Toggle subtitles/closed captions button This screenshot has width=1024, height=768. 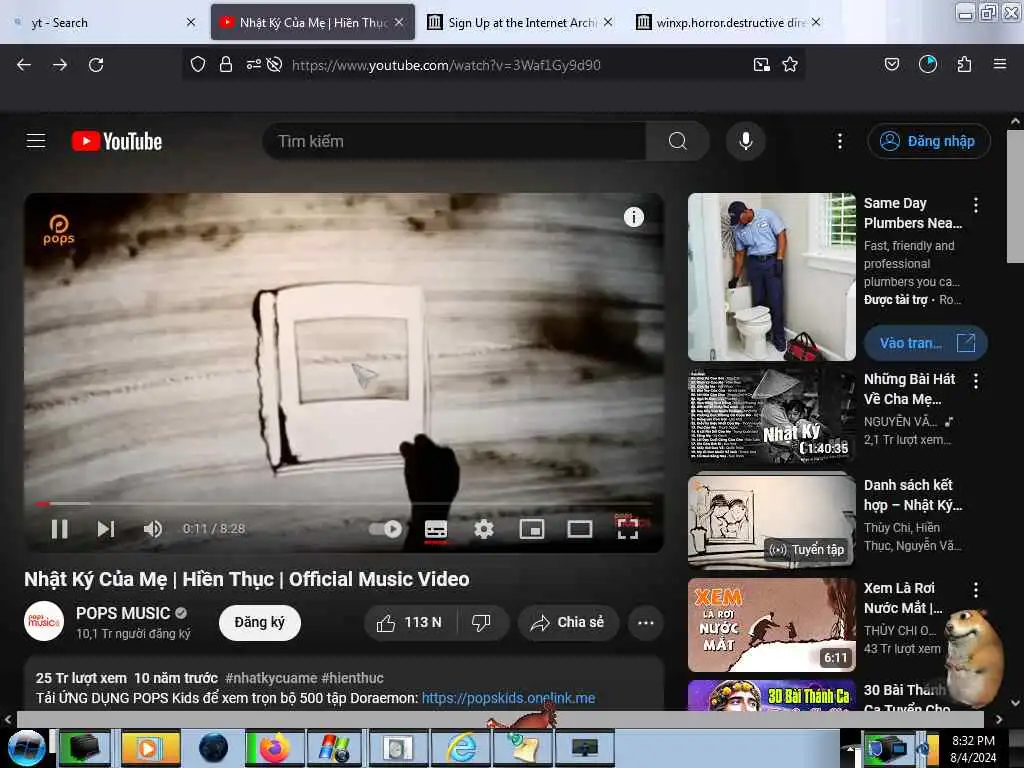point(436,529)
